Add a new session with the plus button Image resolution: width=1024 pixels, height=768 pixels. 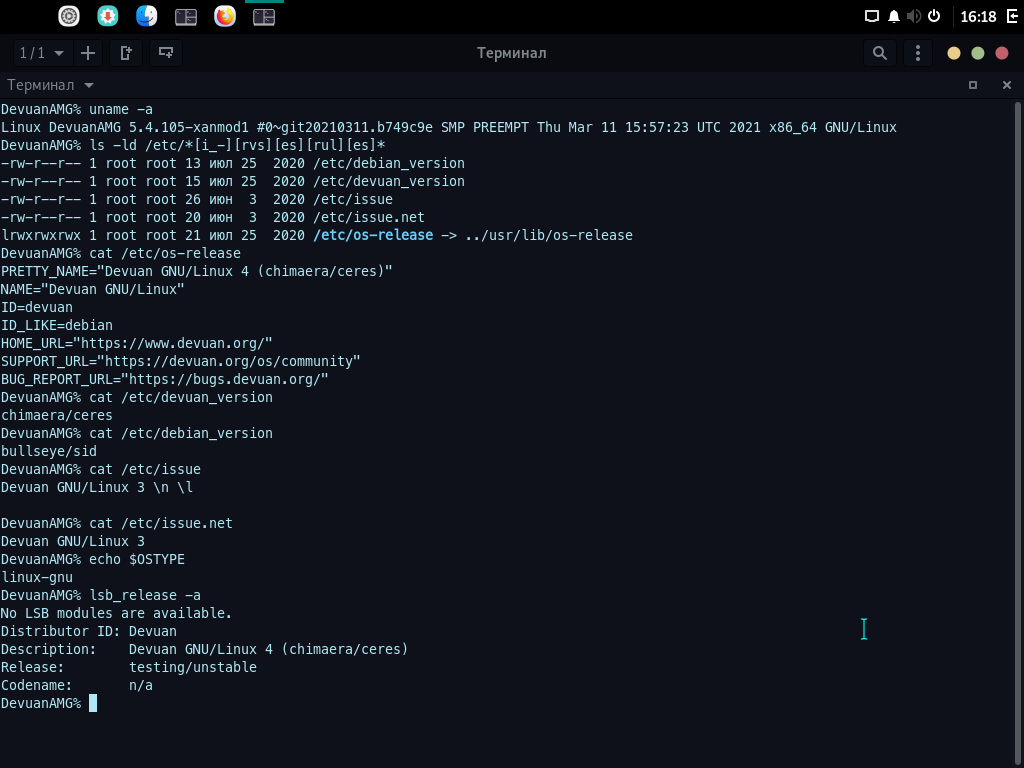88,53
